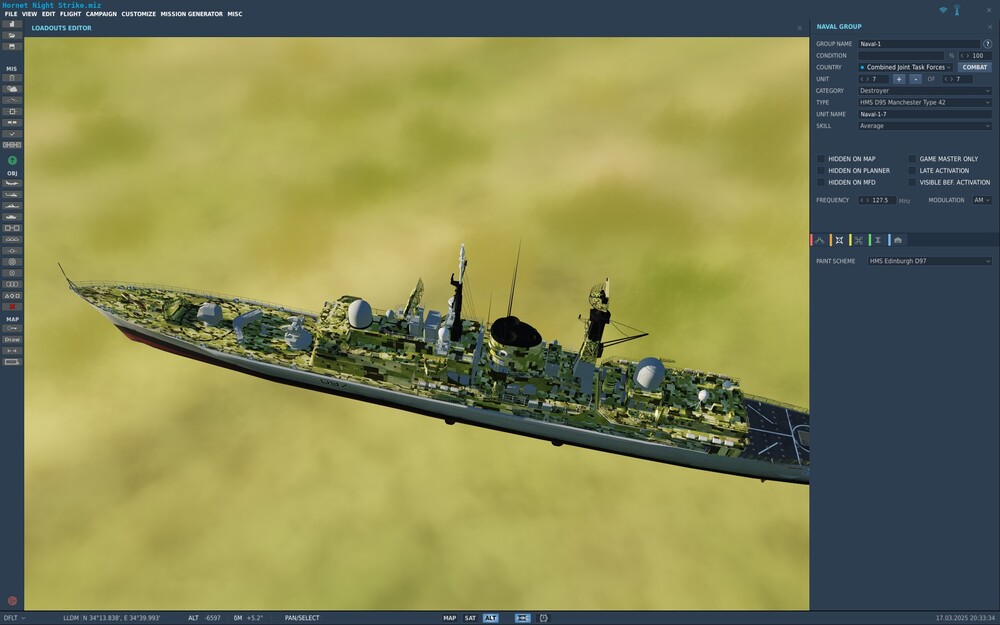Screen dimensions: 1000x625
Task: Click the COMBAT button
Action: pyautogui.click(x=974, y=67)
